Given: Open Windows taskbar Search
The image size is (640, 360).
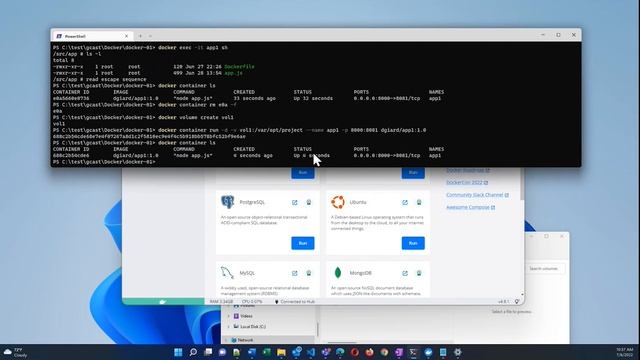Looking at the screenshot, I should coord(193,352).
